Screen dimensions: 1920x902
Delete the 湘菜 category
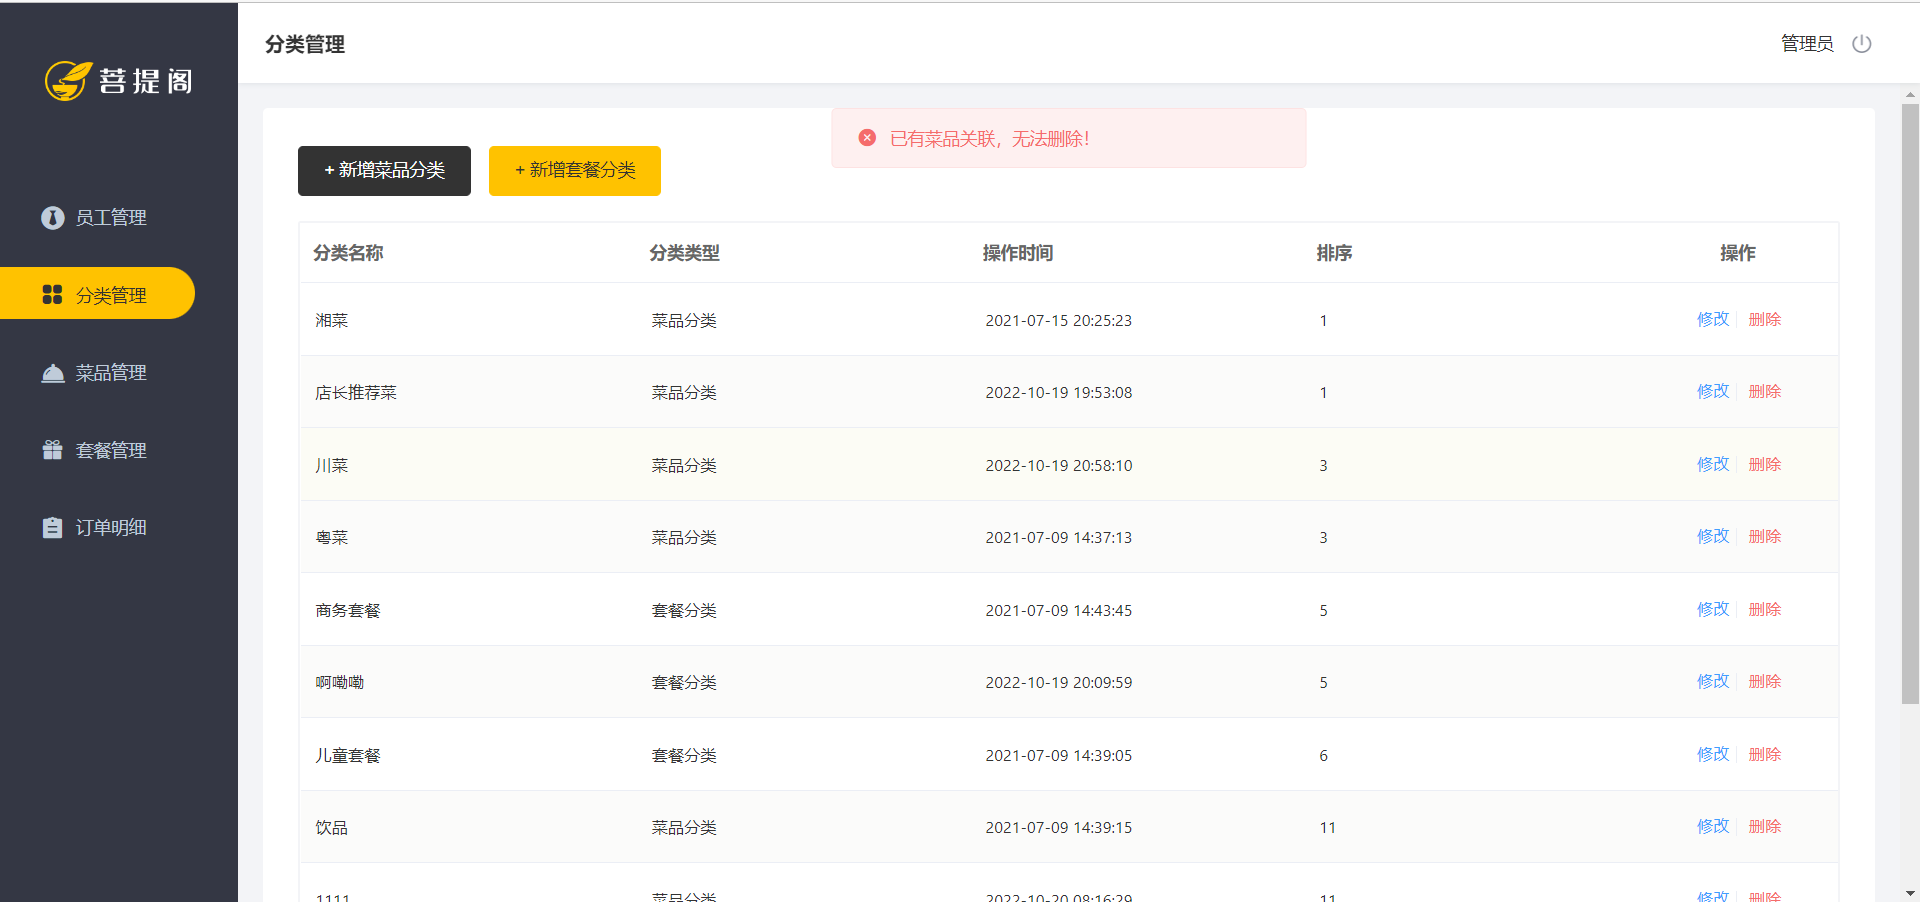[x=1765, y=319]
